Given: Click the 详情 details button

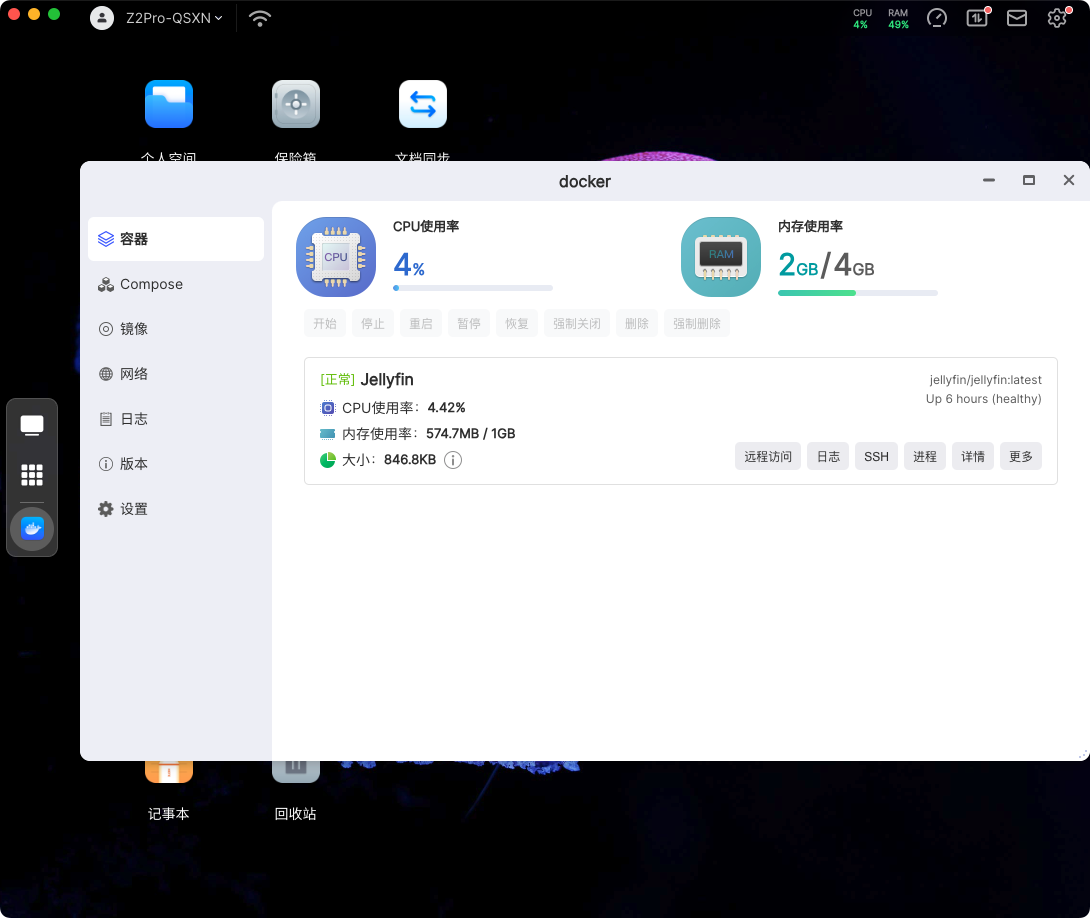Looking at the screenshot, I should click(973, 457).
